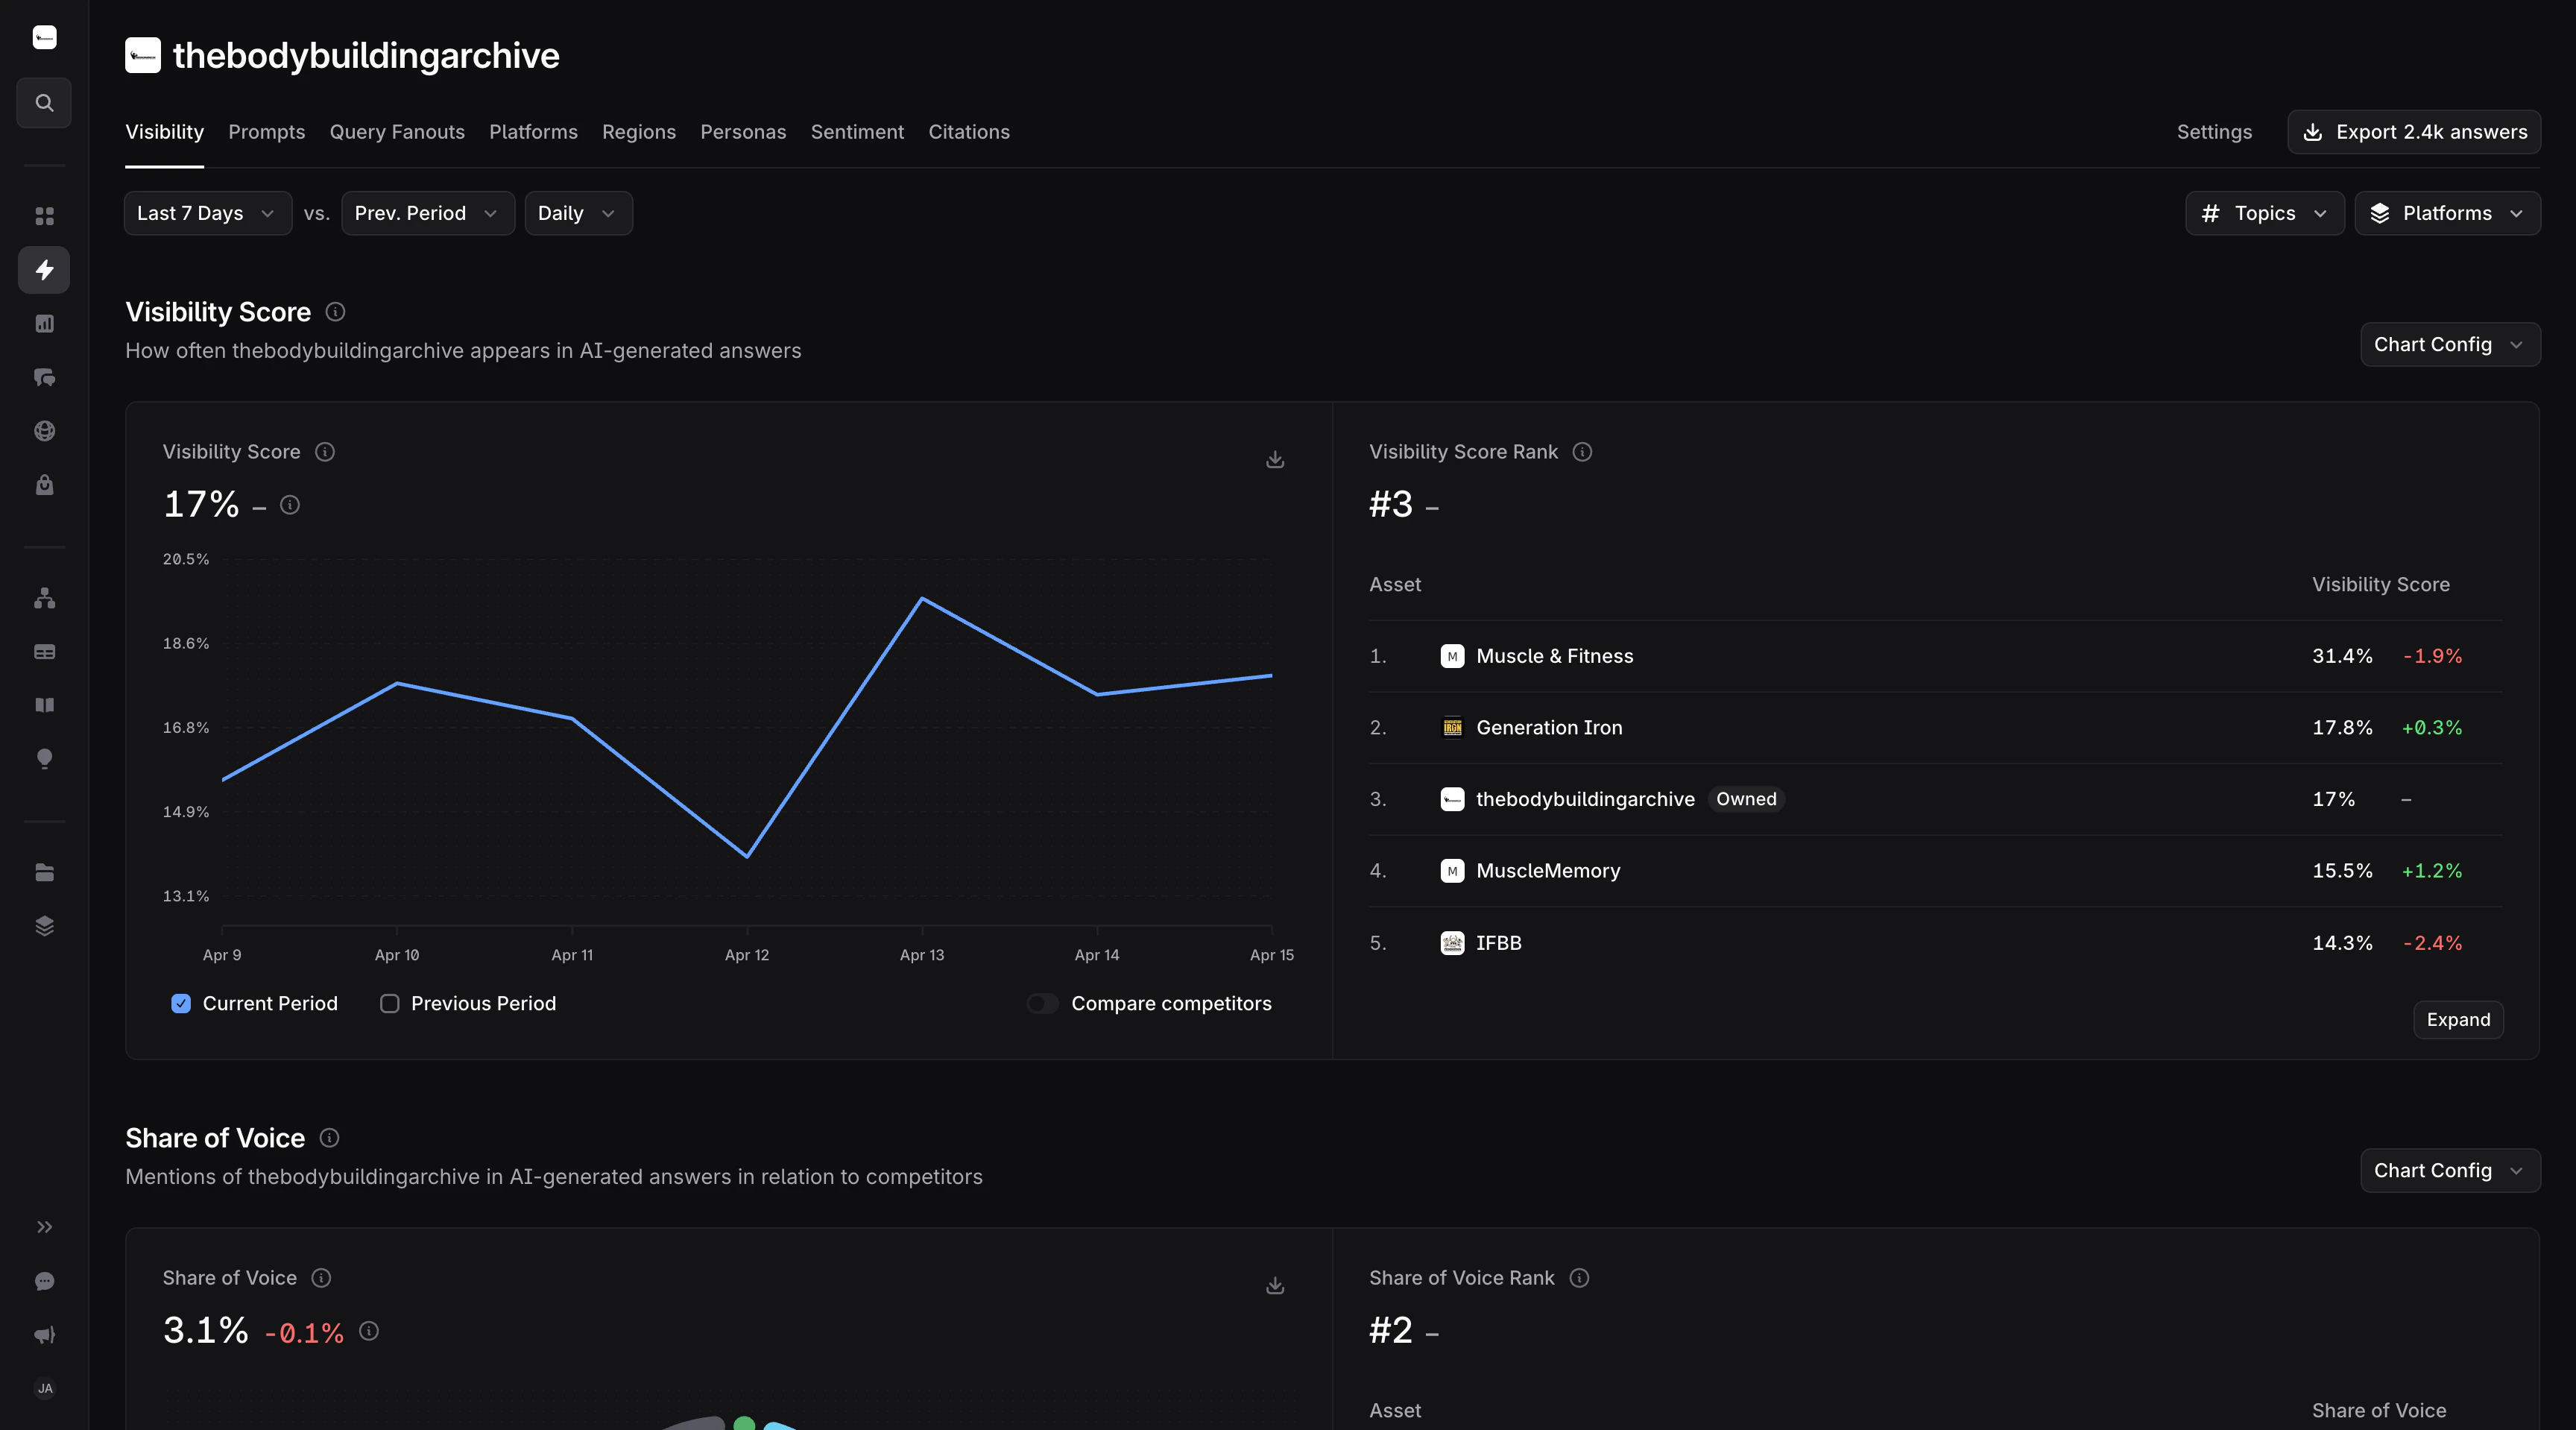Click the stacked layers sidebar icon

44,926
